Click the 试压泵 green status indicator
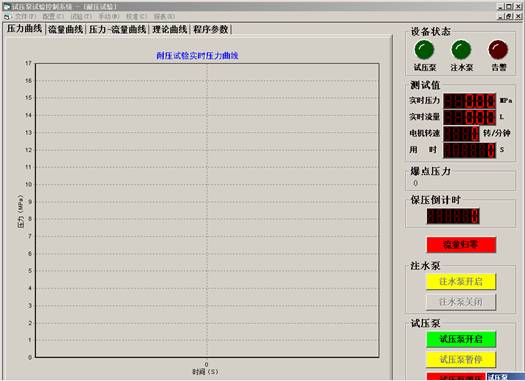525x381 pixels. tap(424, 50)
